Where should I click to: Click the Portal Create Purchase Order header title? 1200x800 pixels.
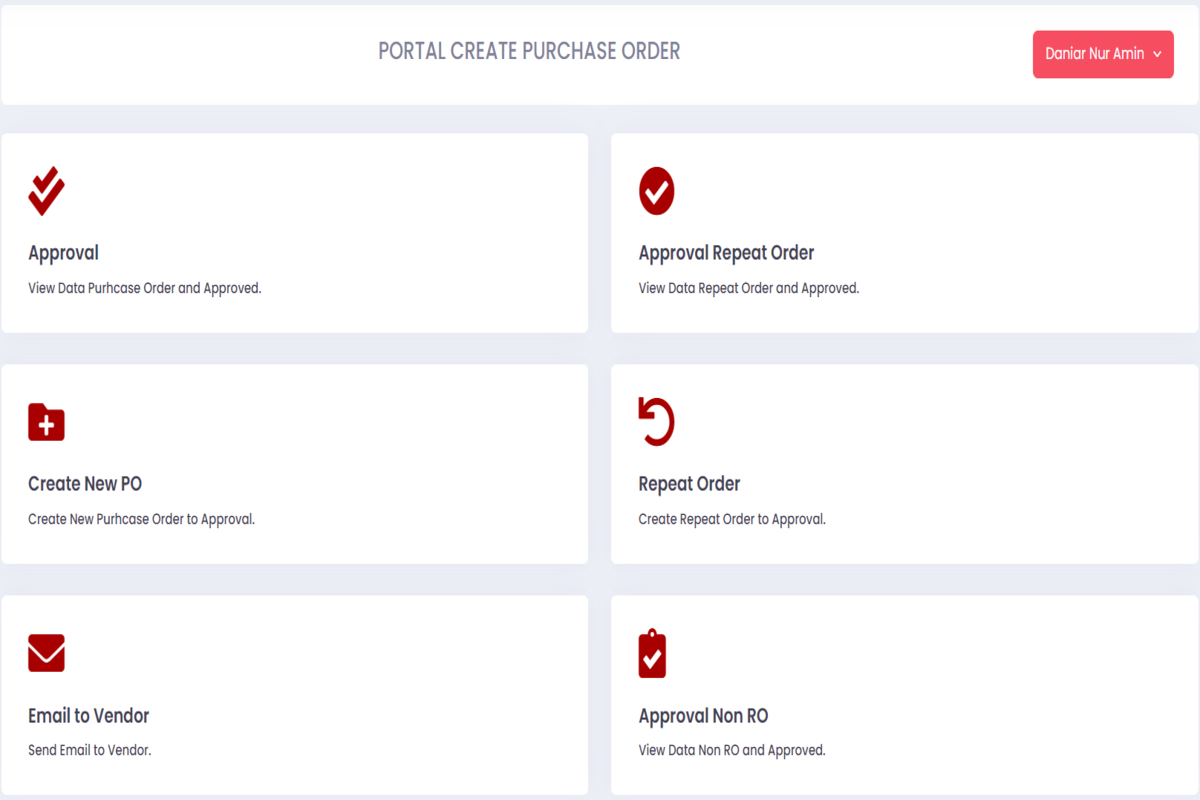[529, 52]
